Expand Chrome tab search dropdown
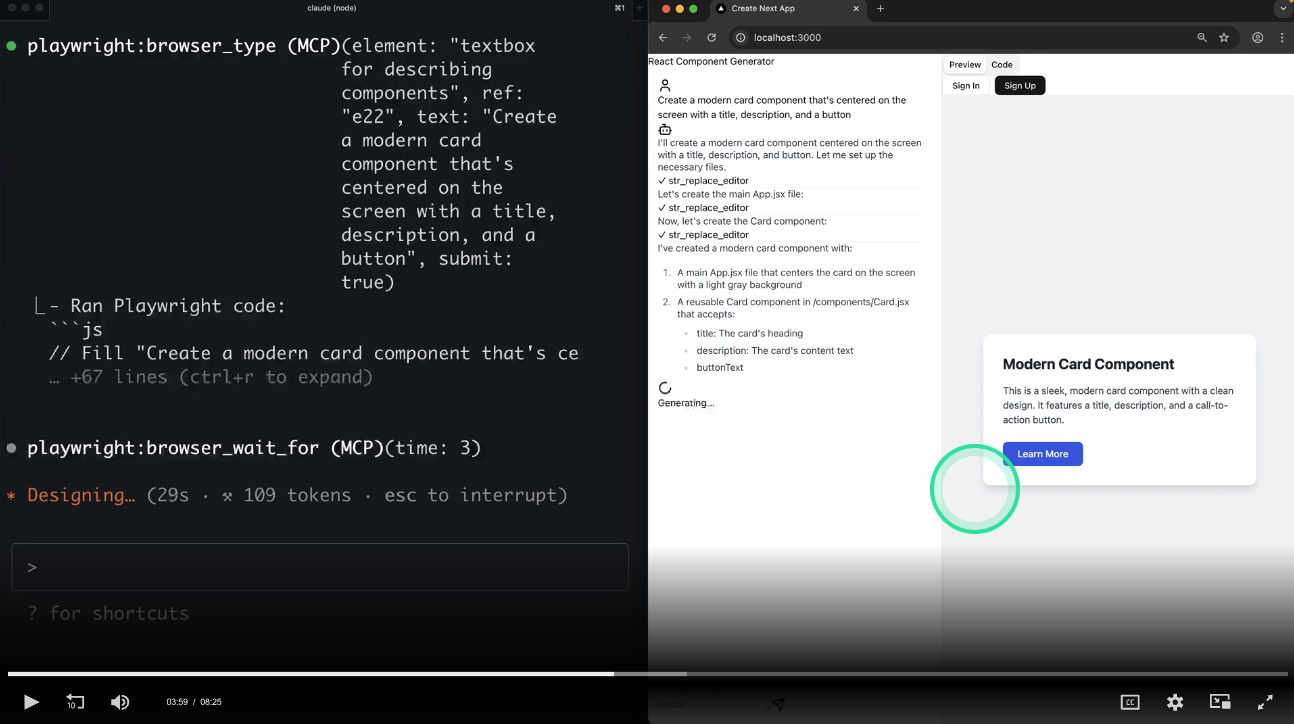The height and width of the screenshot is (724, 1294). pyautogui.click(x=1283, y=9)
